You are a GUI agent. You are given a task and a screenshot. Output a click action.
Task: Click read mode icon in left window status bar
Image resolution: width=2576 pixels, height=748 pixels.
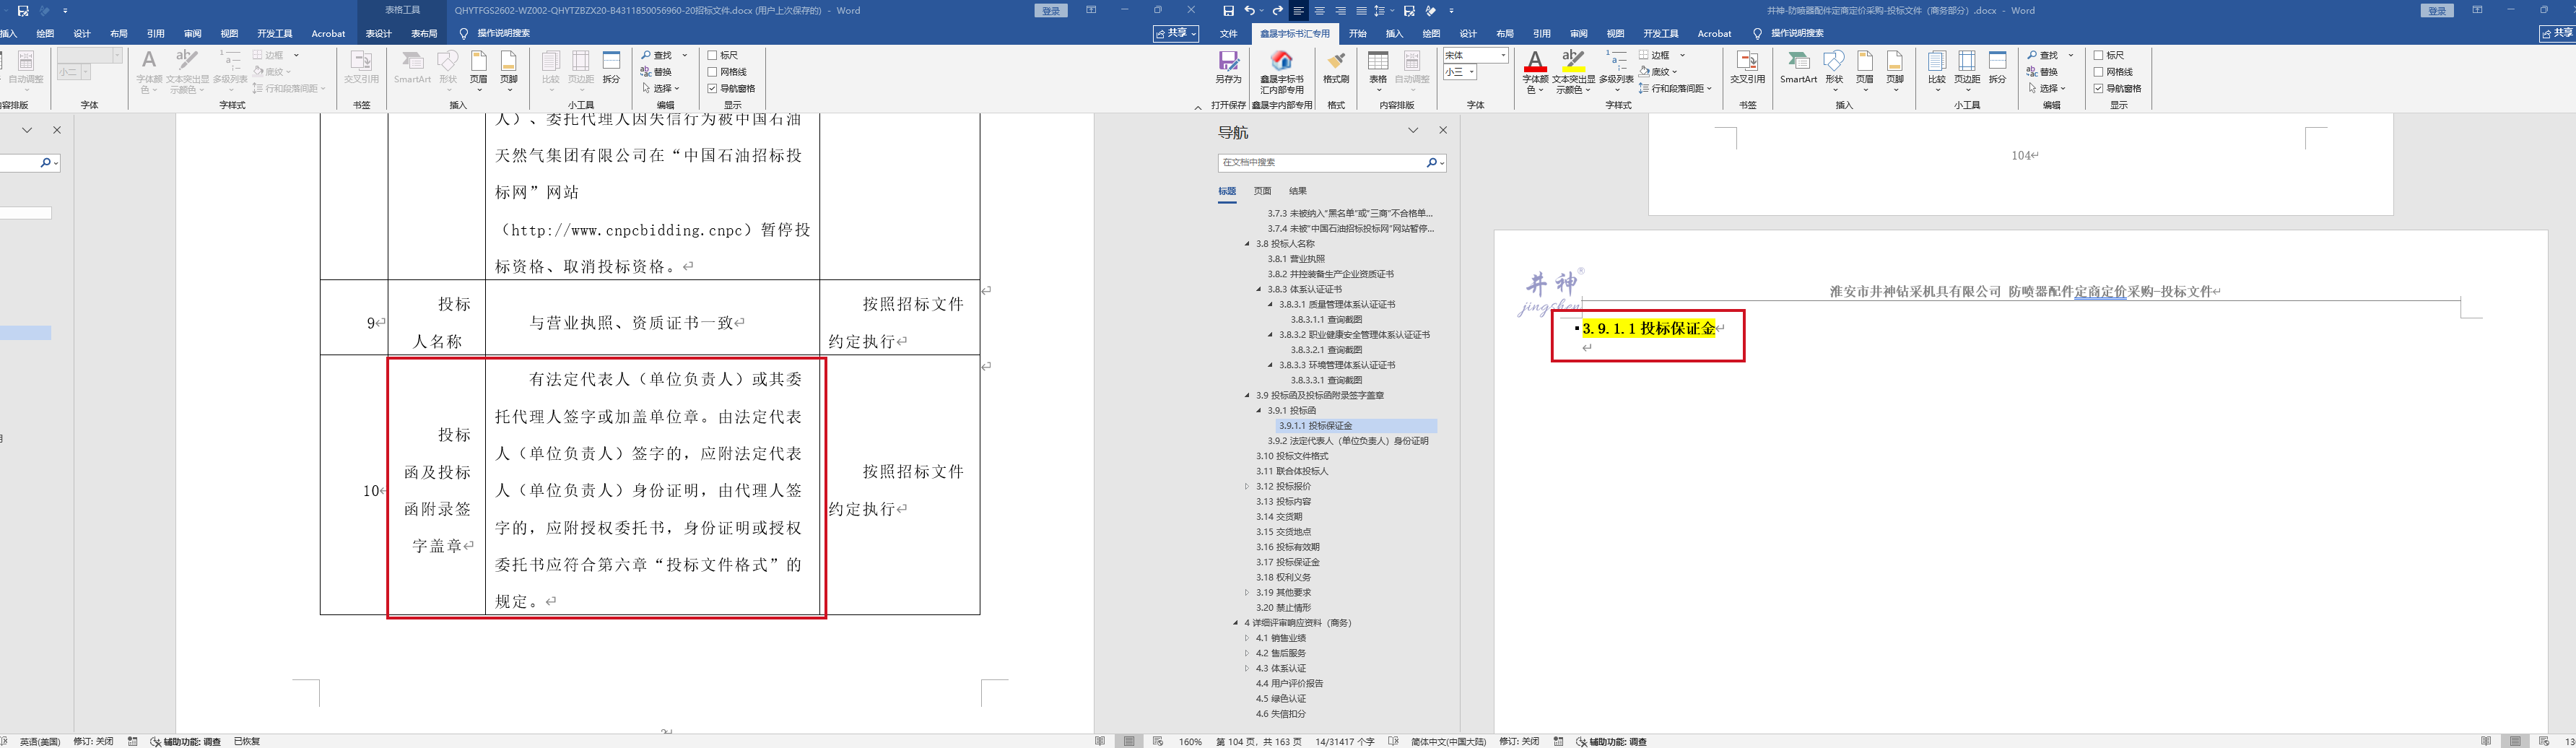[x=1100, y=741]
